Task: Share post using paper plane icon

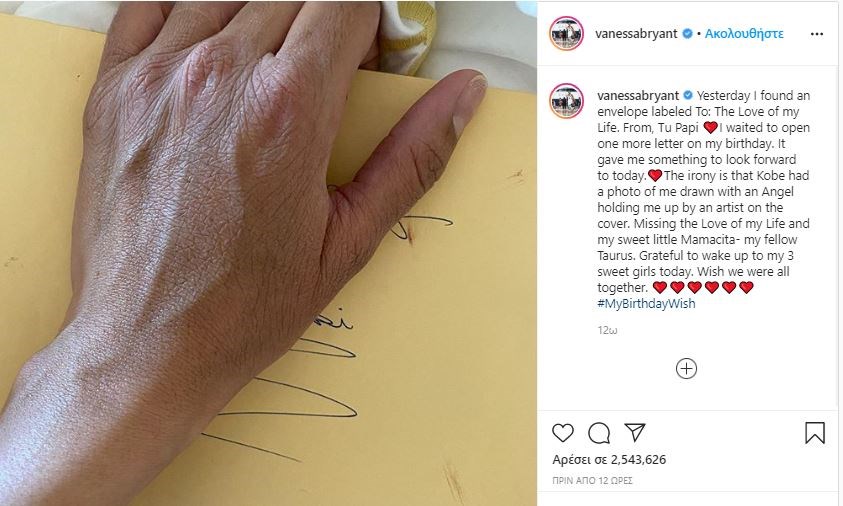Action: coord(634,432)
